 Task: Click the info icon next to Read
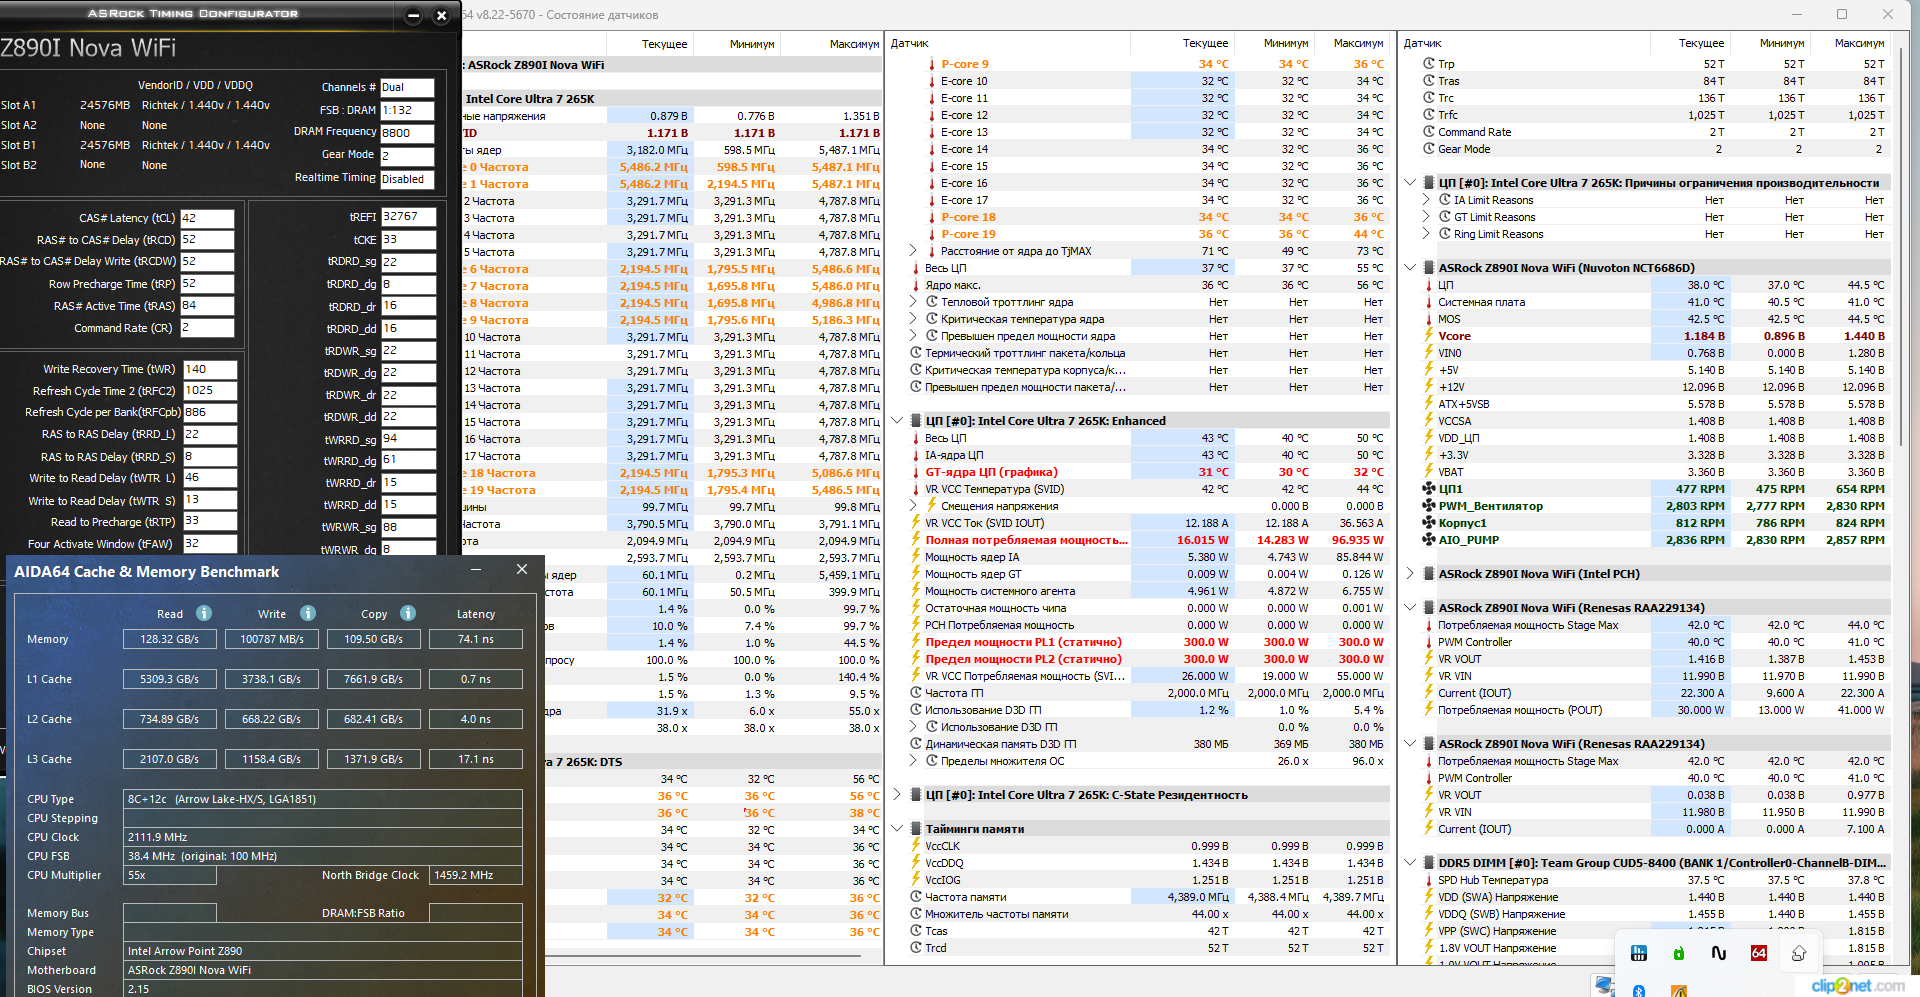point(204,613)
